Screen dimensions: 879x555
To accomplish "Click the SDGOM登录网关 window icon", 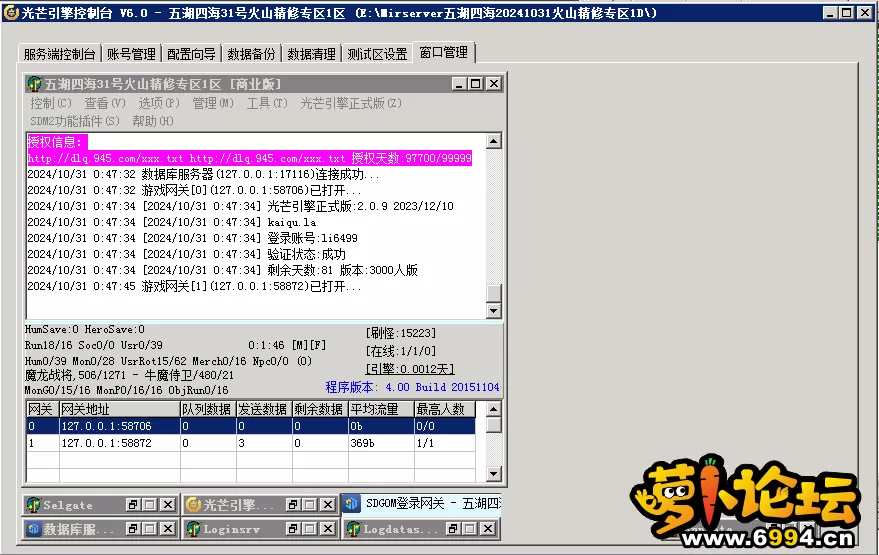I will (351, 503).
